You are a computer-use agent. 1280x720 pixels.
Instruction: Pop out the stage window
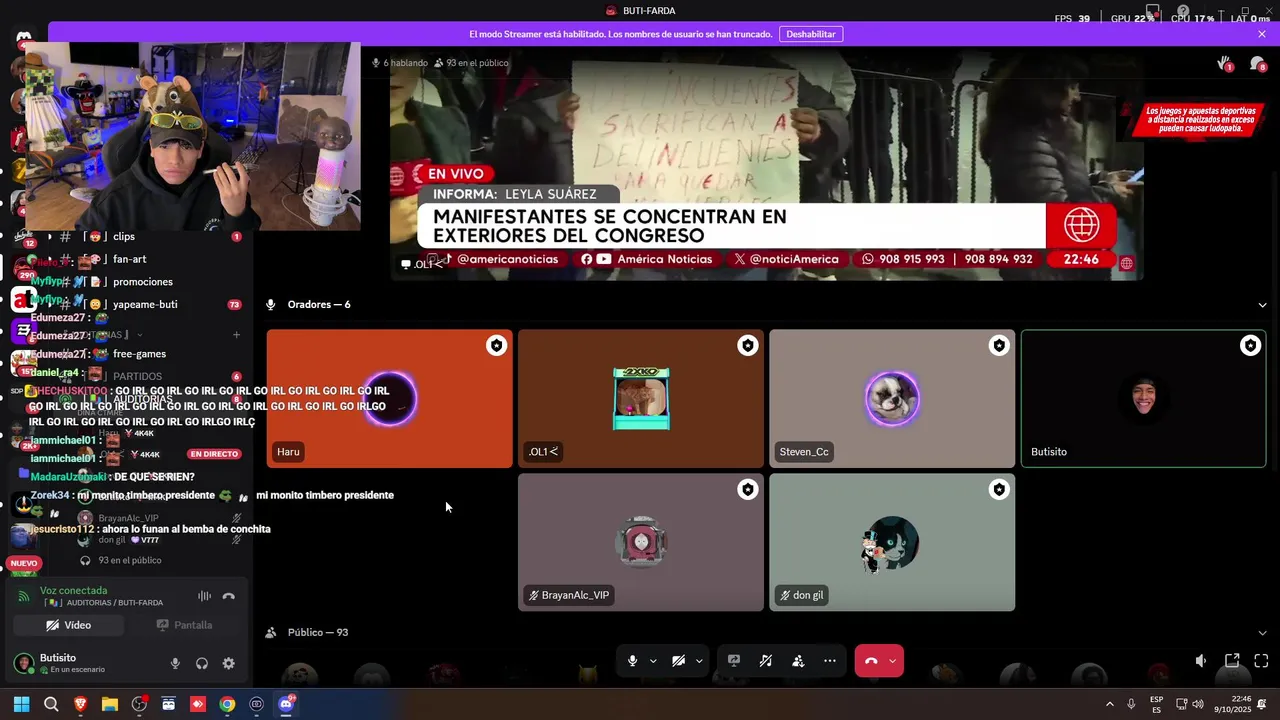click(1232, 661)
